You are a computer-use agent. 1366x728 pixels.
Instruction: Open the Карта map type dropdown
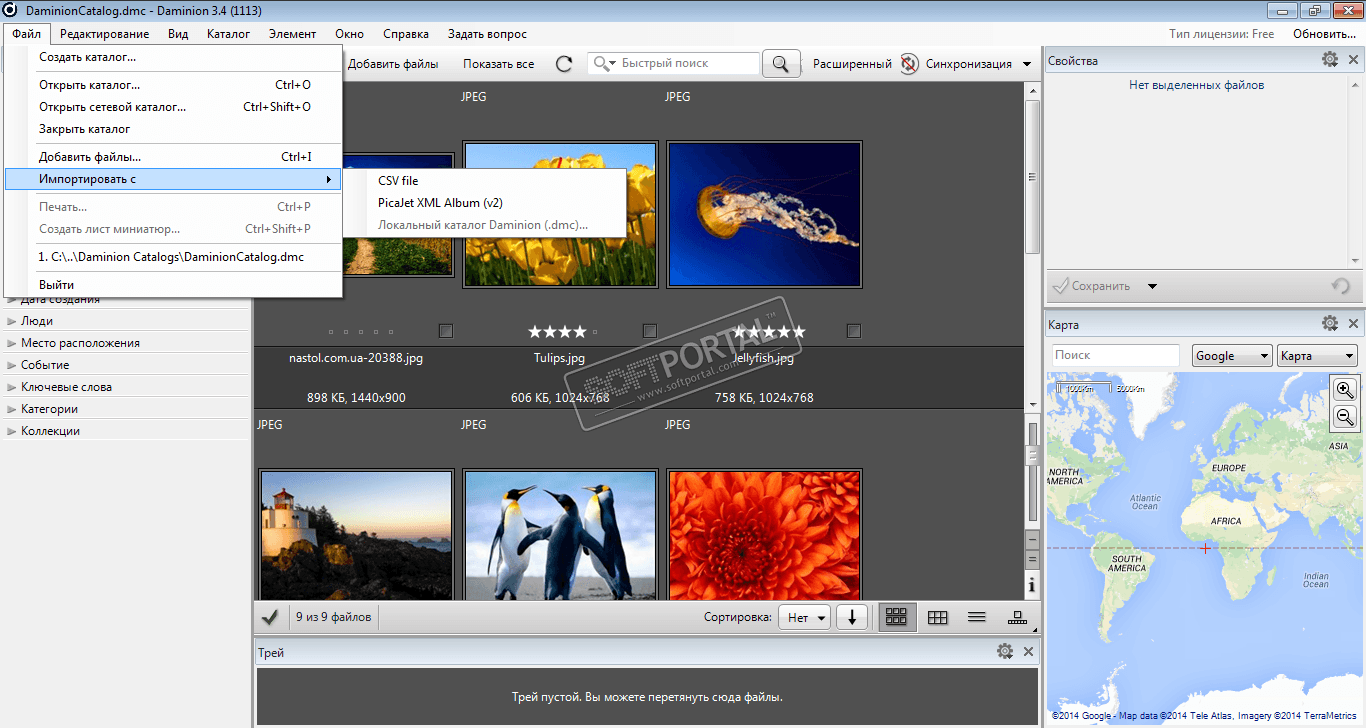coord(1317,355)
